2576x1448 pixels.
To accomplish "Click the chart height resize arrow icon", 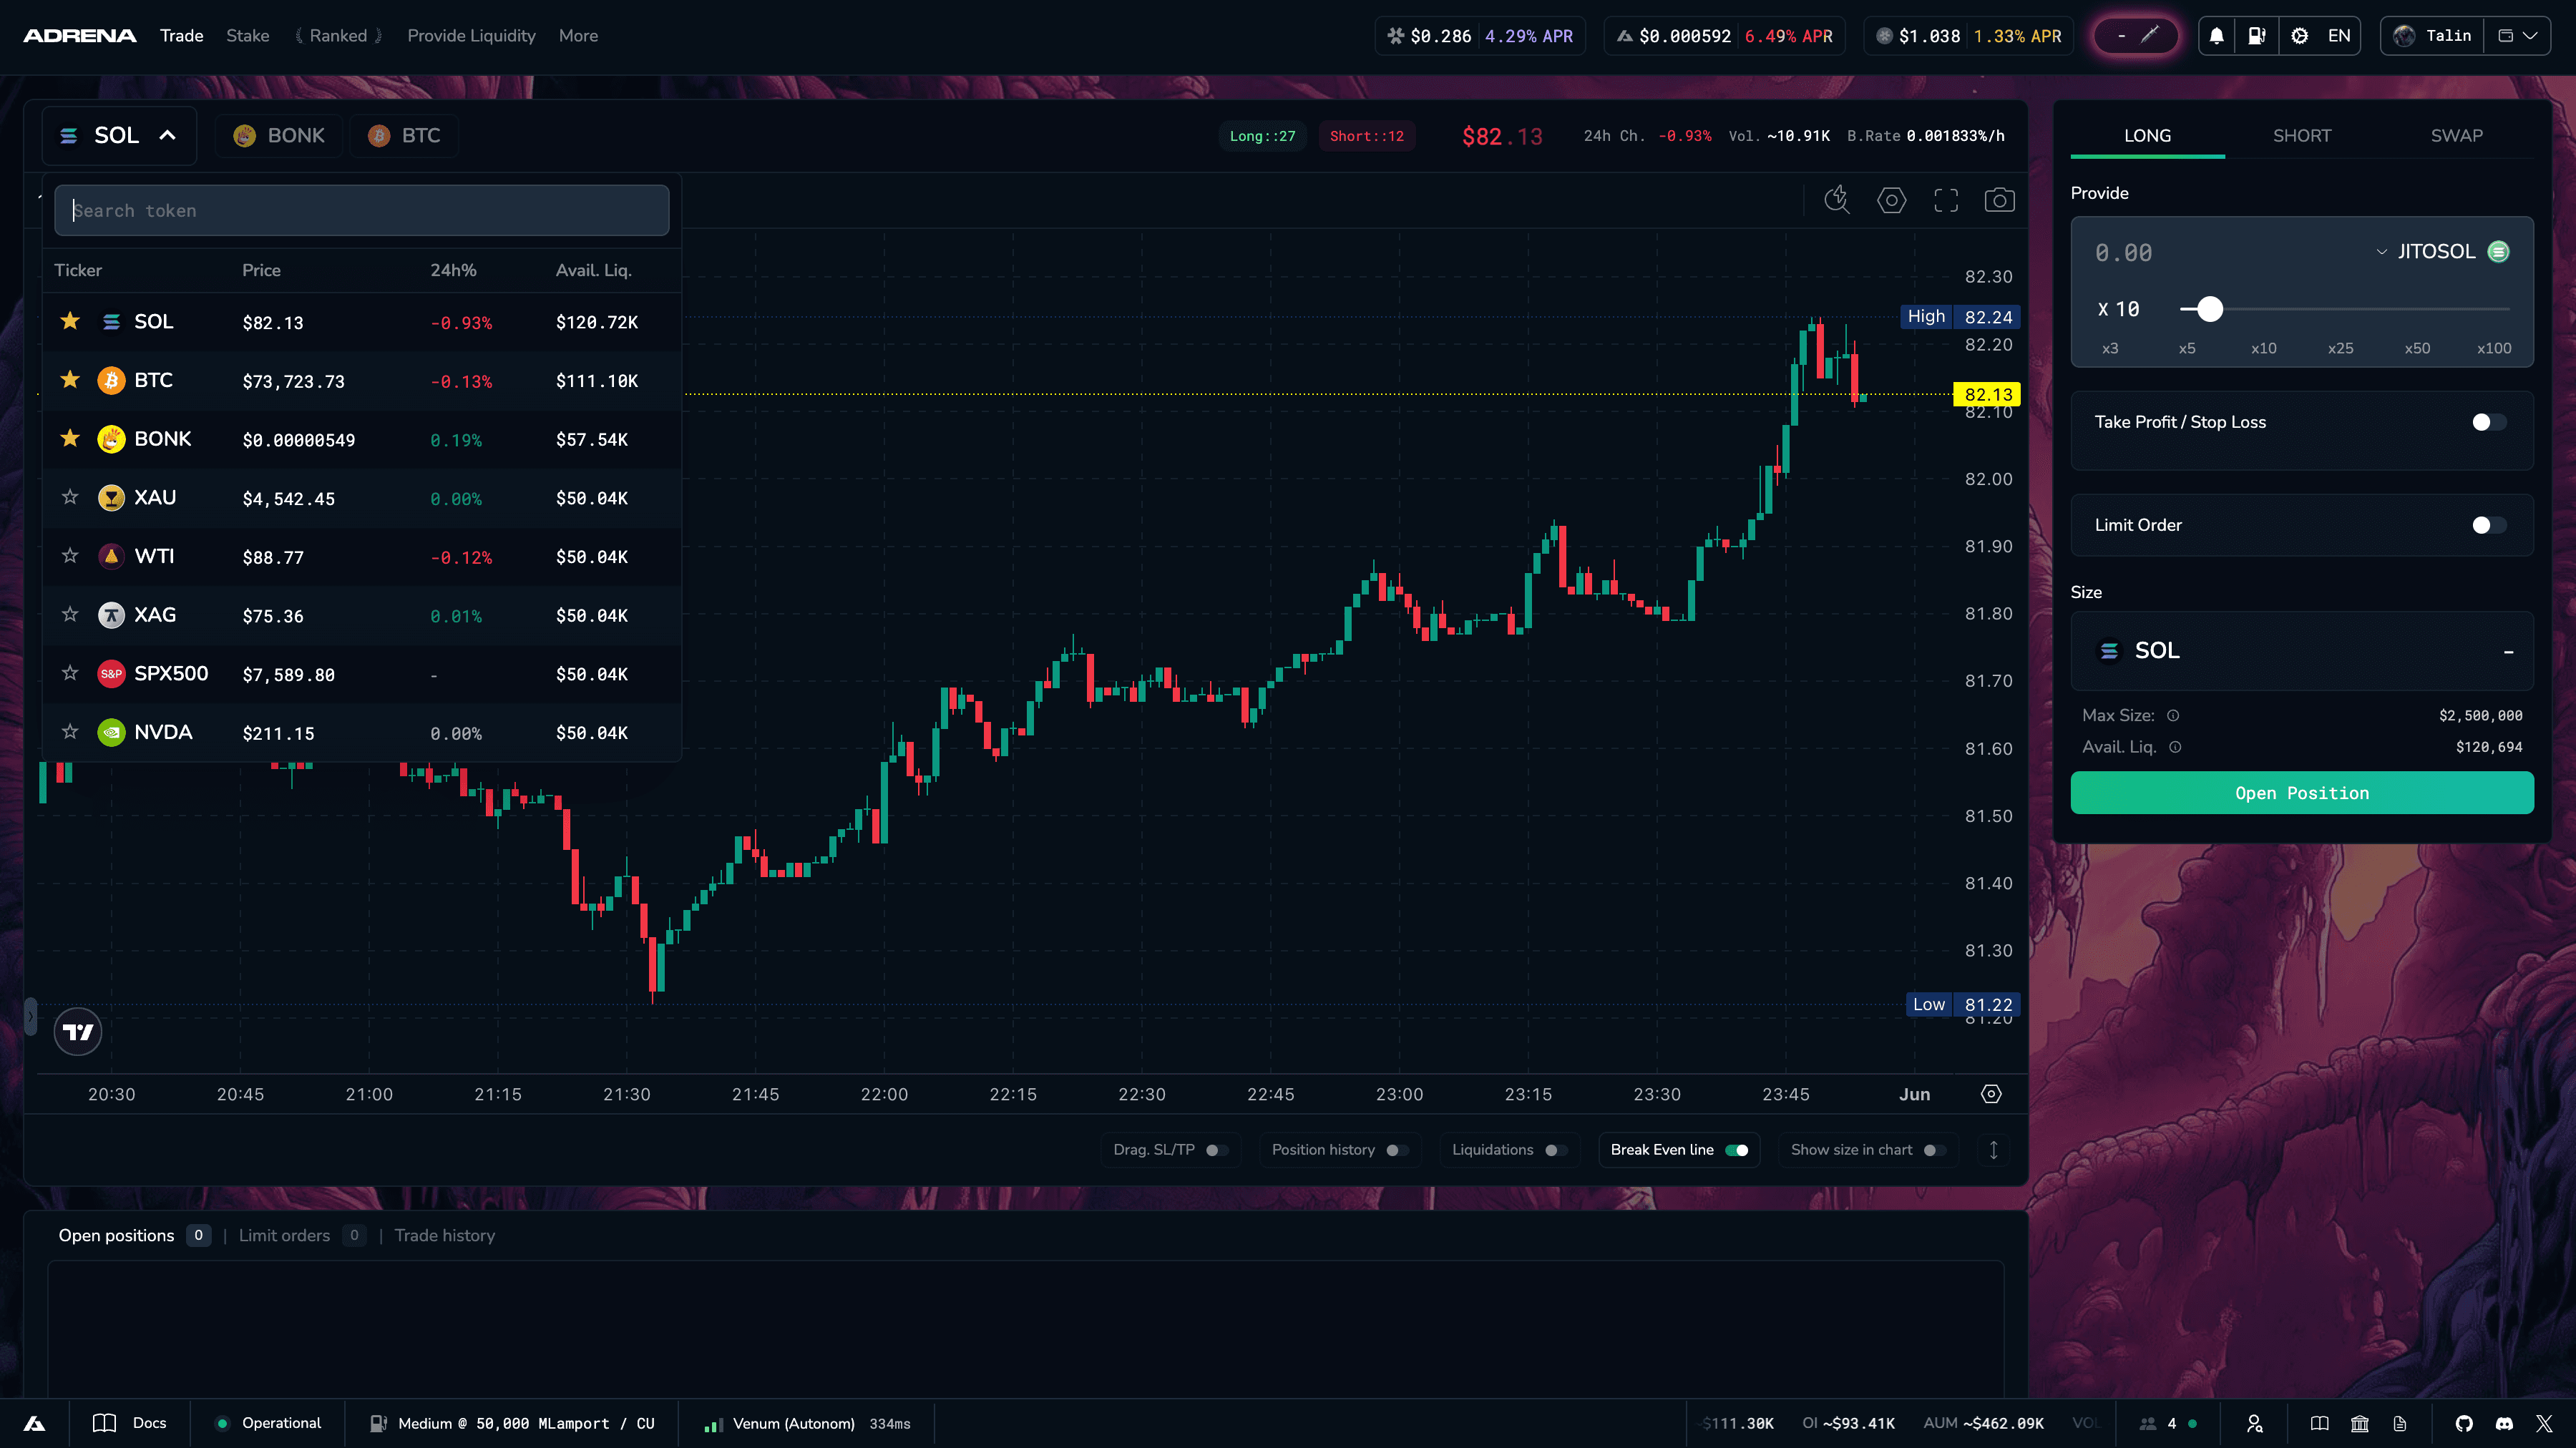I will point(1993,1150).
